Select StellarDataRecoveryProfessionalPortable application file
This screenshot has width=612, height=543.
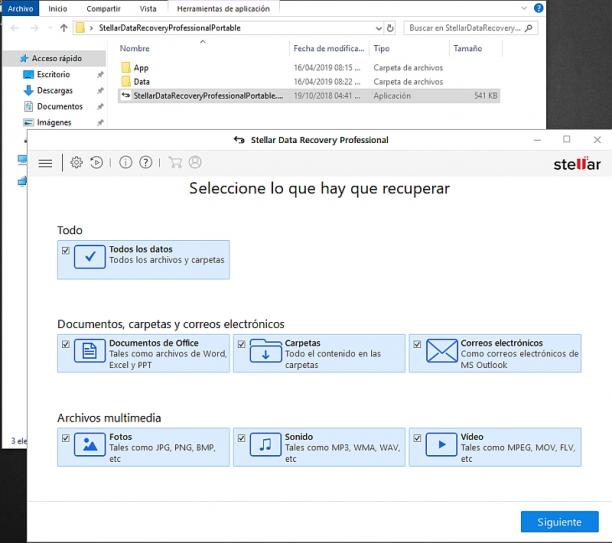[x=309, y=96]
